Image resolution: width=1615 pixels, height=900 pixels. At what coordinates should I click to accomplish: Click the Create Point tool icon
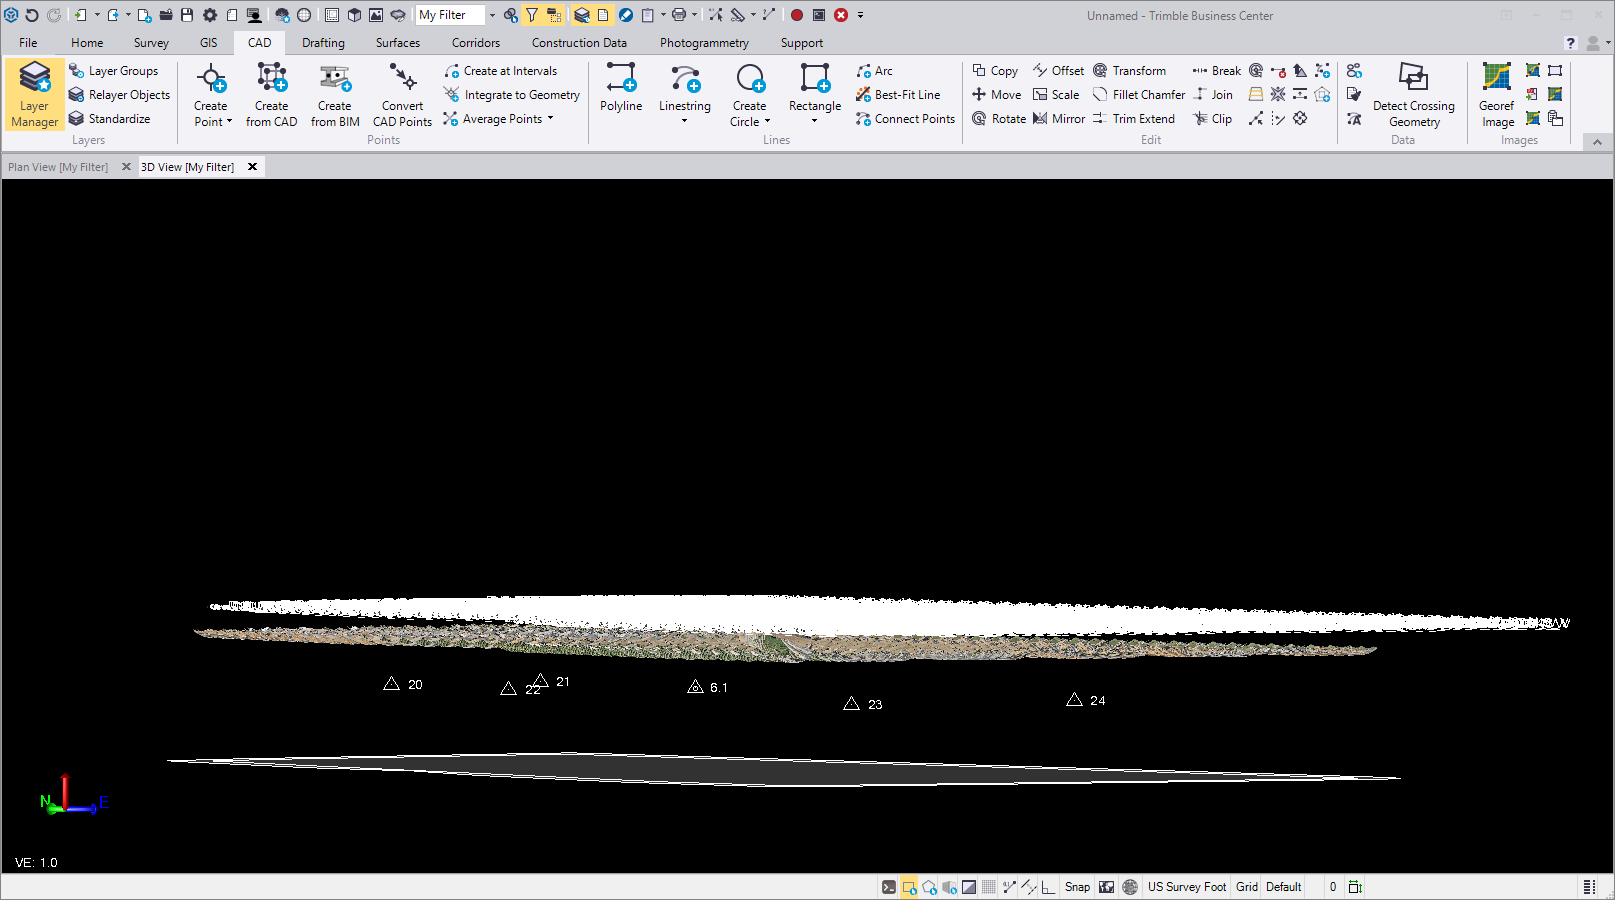211,79
